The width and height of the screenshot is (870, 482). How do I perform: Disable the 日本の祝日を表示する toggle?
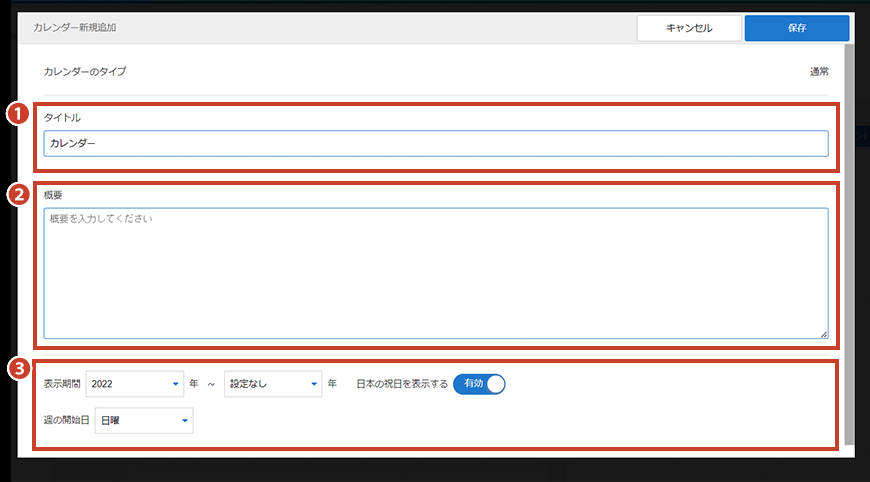click(480, 383)
